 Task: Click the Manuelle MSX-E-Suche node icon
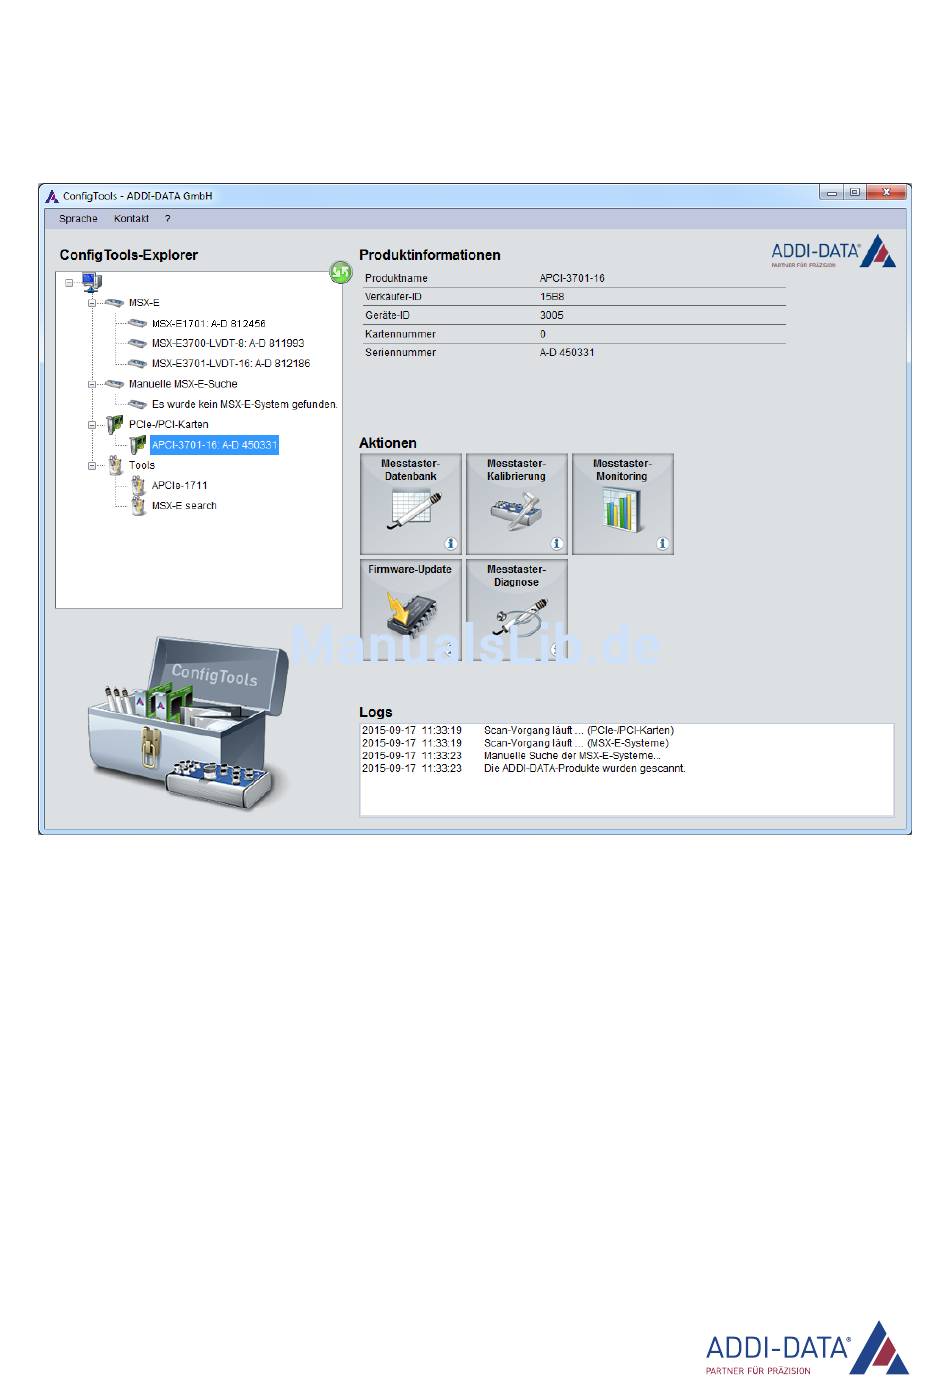tap(114, 384)
